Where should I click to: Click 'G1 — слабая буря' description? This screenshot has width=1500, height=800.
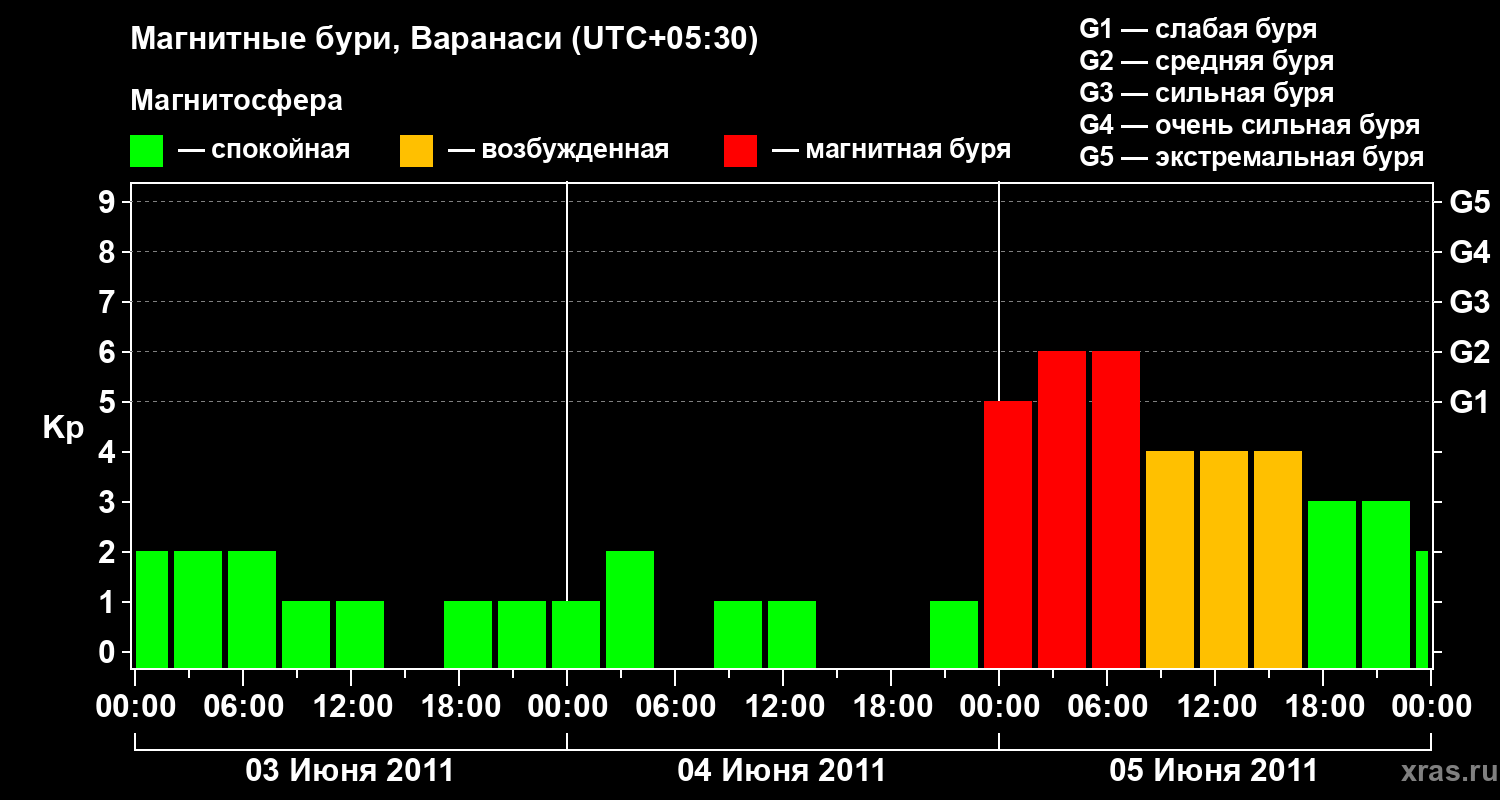point(1198,29)
